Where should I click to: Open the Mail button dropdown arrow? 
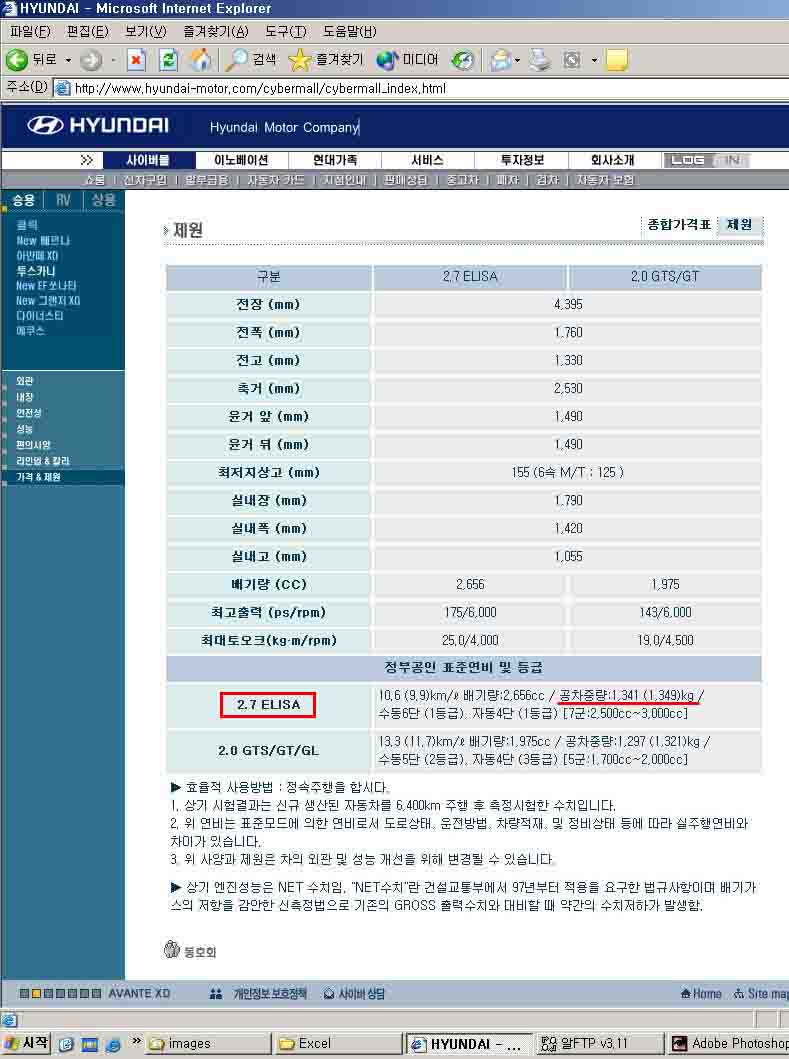tap(517, 61)
